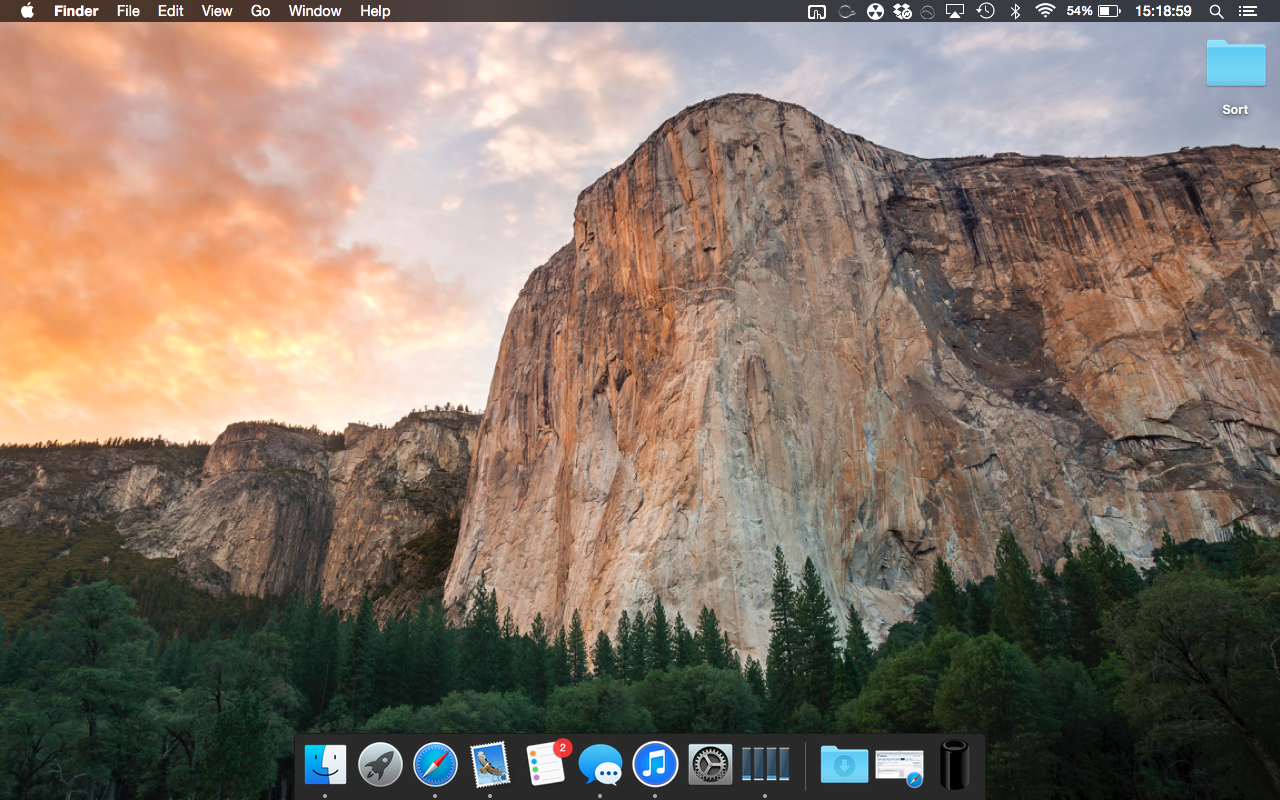Open the Go menu

click(261, 11)
